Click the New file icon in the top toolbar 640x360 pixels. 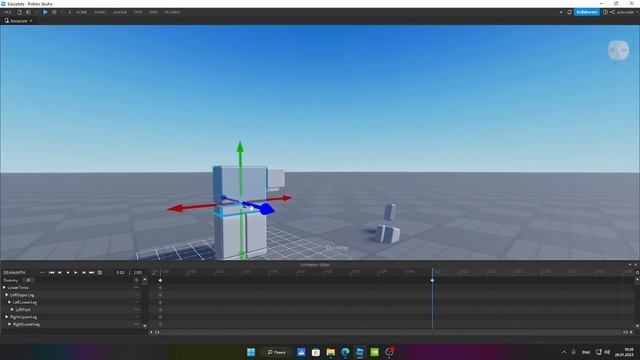point(19,12)
